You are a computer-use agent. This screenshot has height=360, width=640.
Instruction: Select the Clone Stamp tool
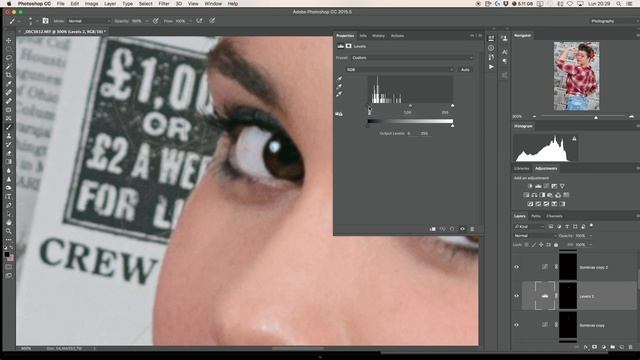click(x=9, y=136)
